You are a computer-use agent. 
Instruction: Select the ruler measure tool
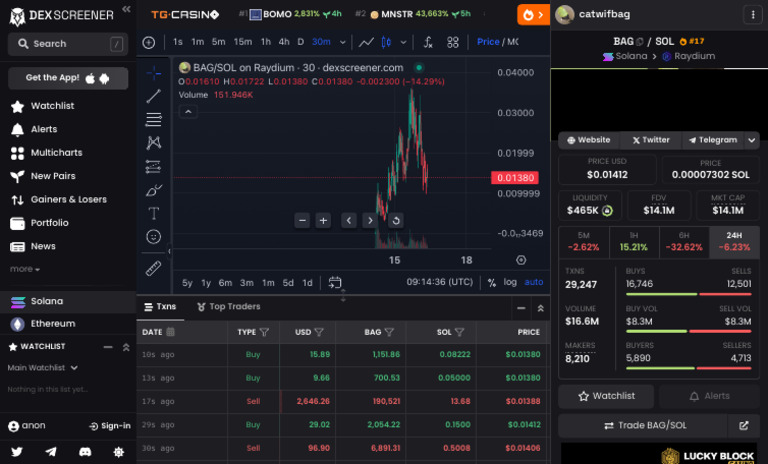point(153,269)
